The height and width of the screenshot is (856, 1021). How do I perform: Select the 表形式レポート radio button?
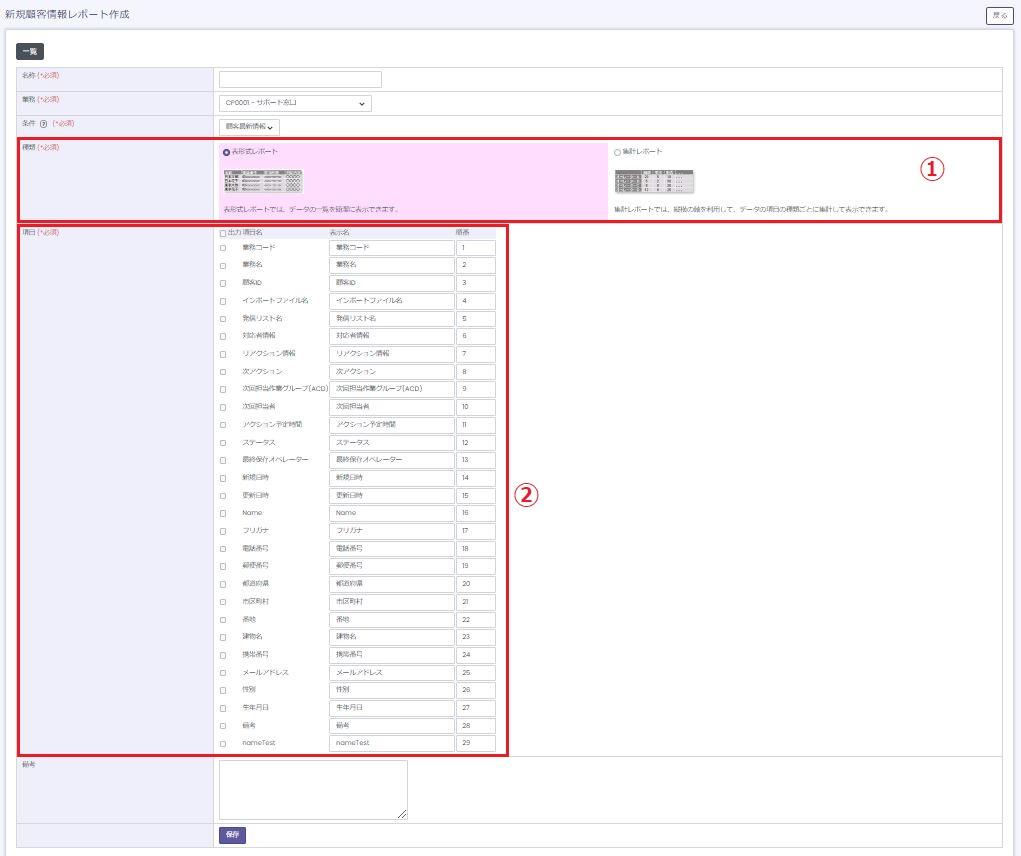(226, 152)
